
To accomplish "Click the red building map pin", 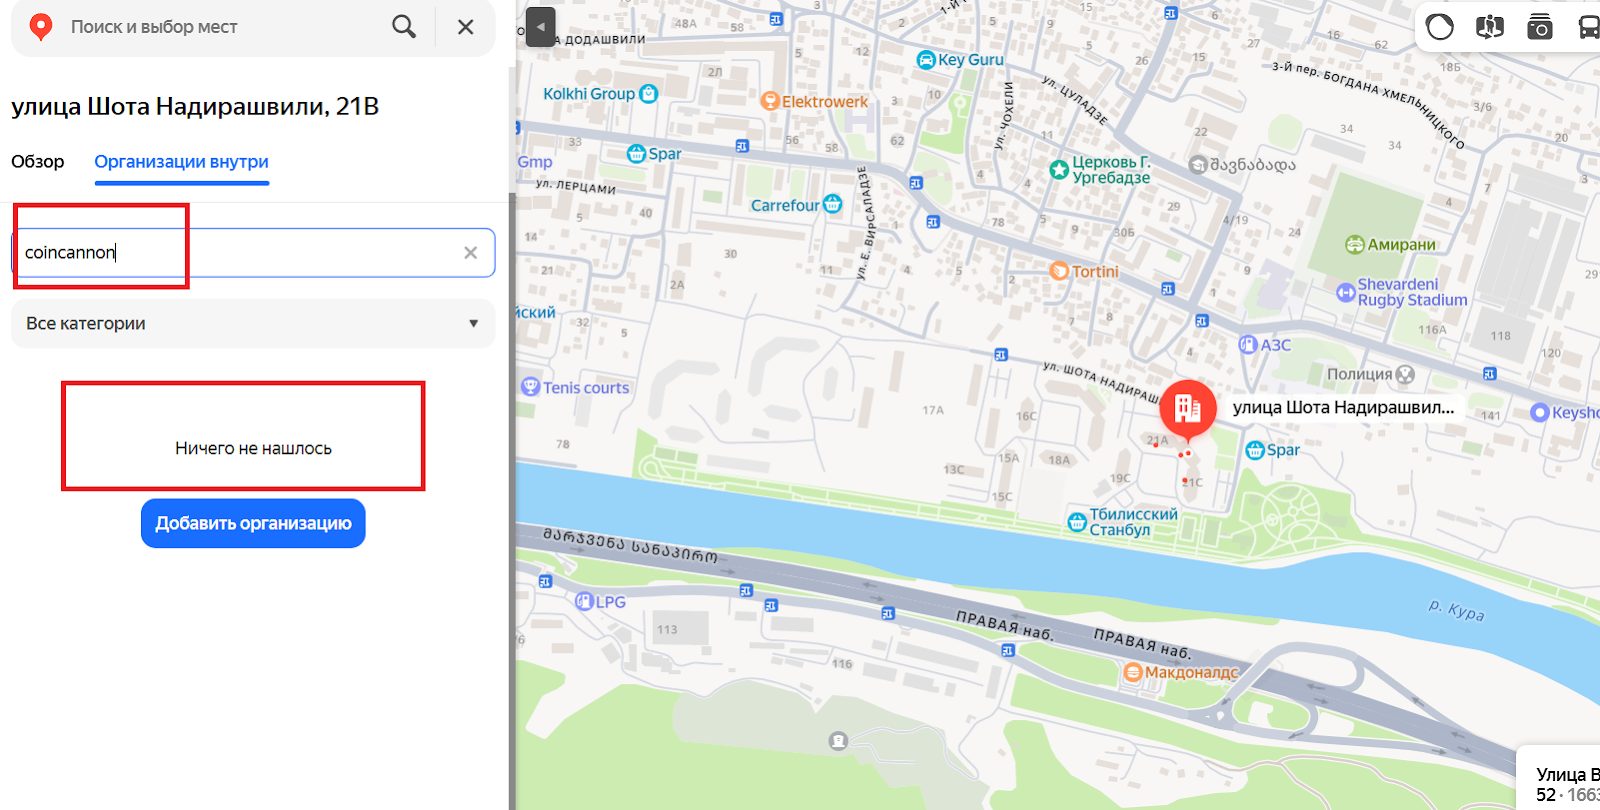I will 1188,409.
